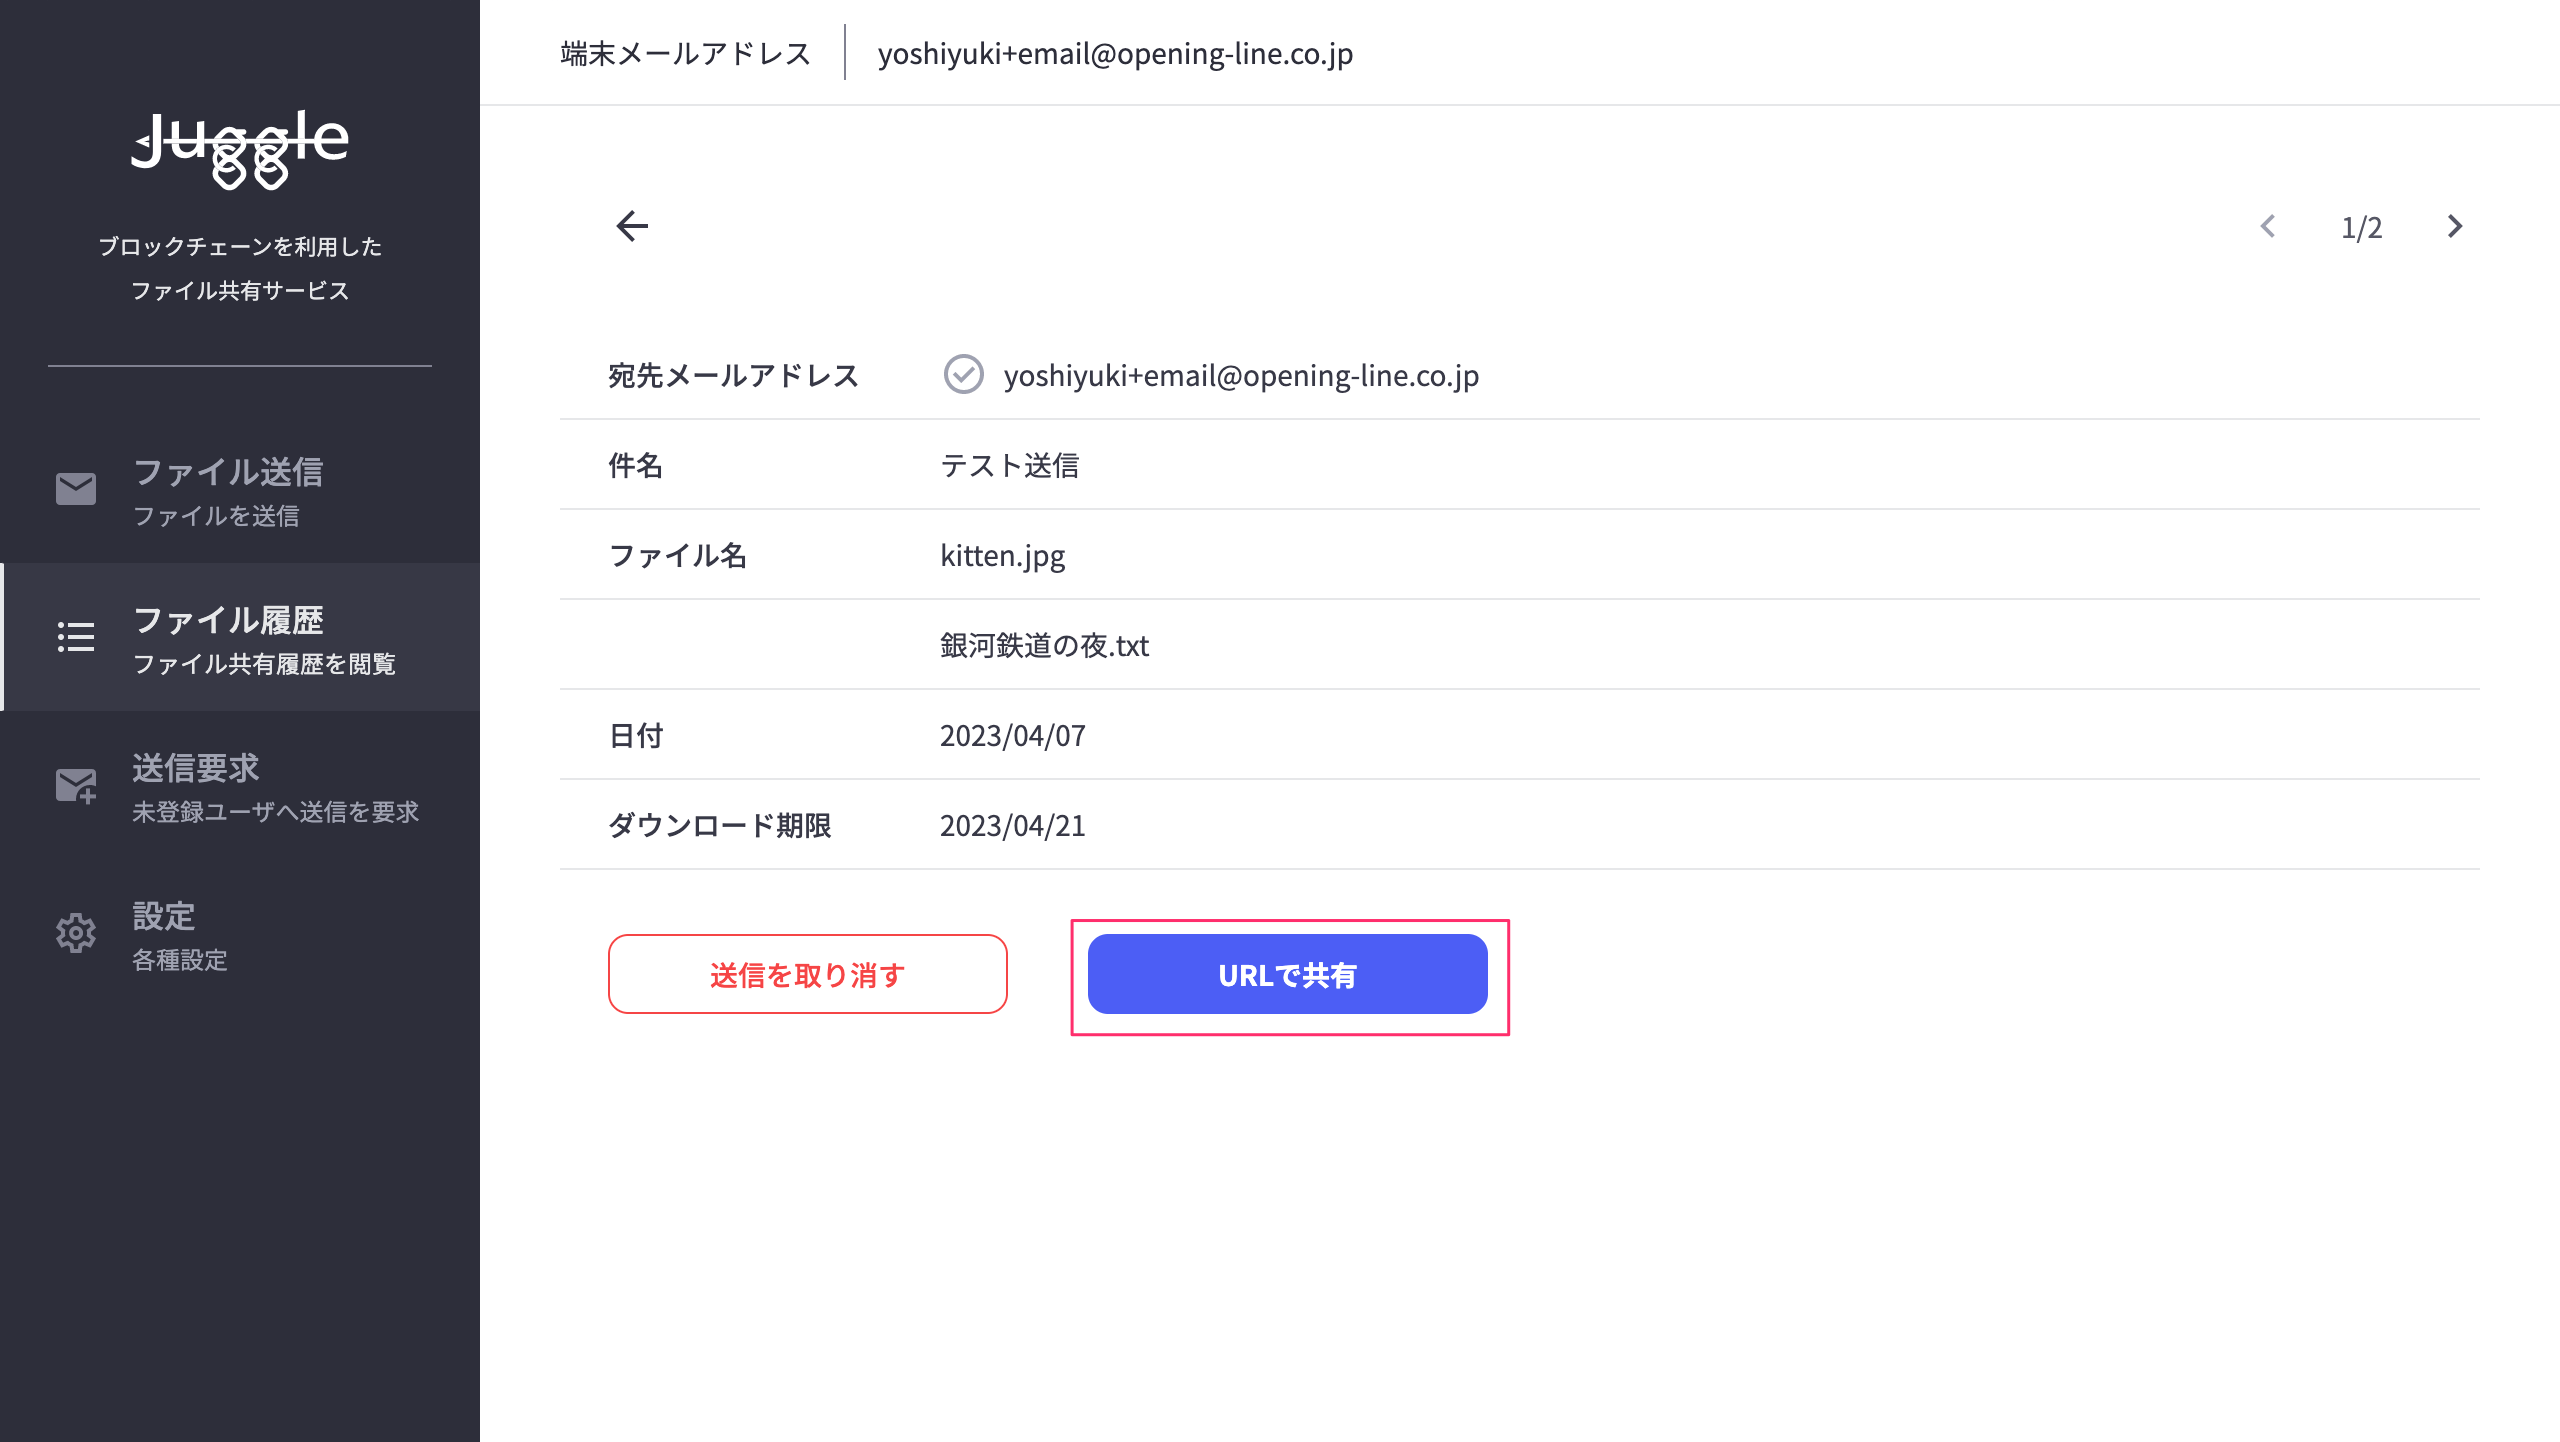Click the gear icon for 設定
2560x1442 pixels.
pos(76,933)
